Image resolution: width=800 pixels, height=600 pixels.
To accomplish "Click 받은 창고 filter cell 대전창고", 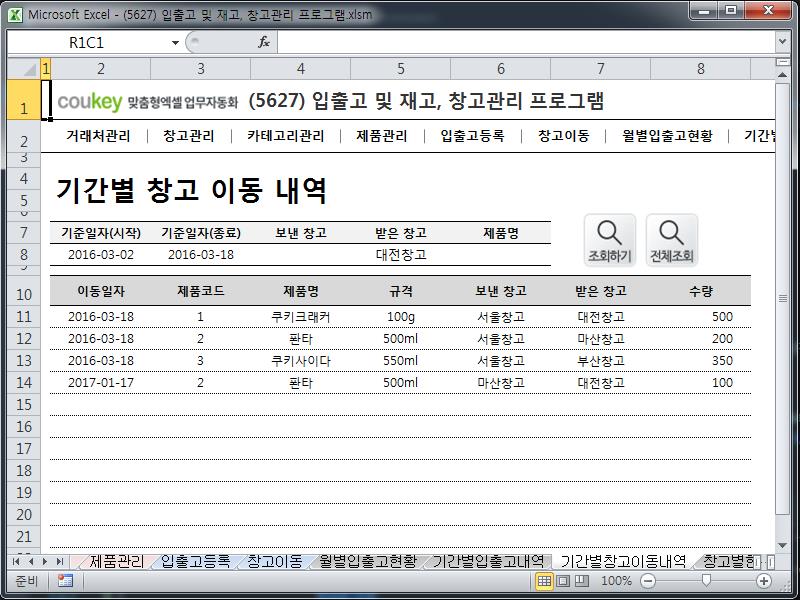I will pos(401,255).
